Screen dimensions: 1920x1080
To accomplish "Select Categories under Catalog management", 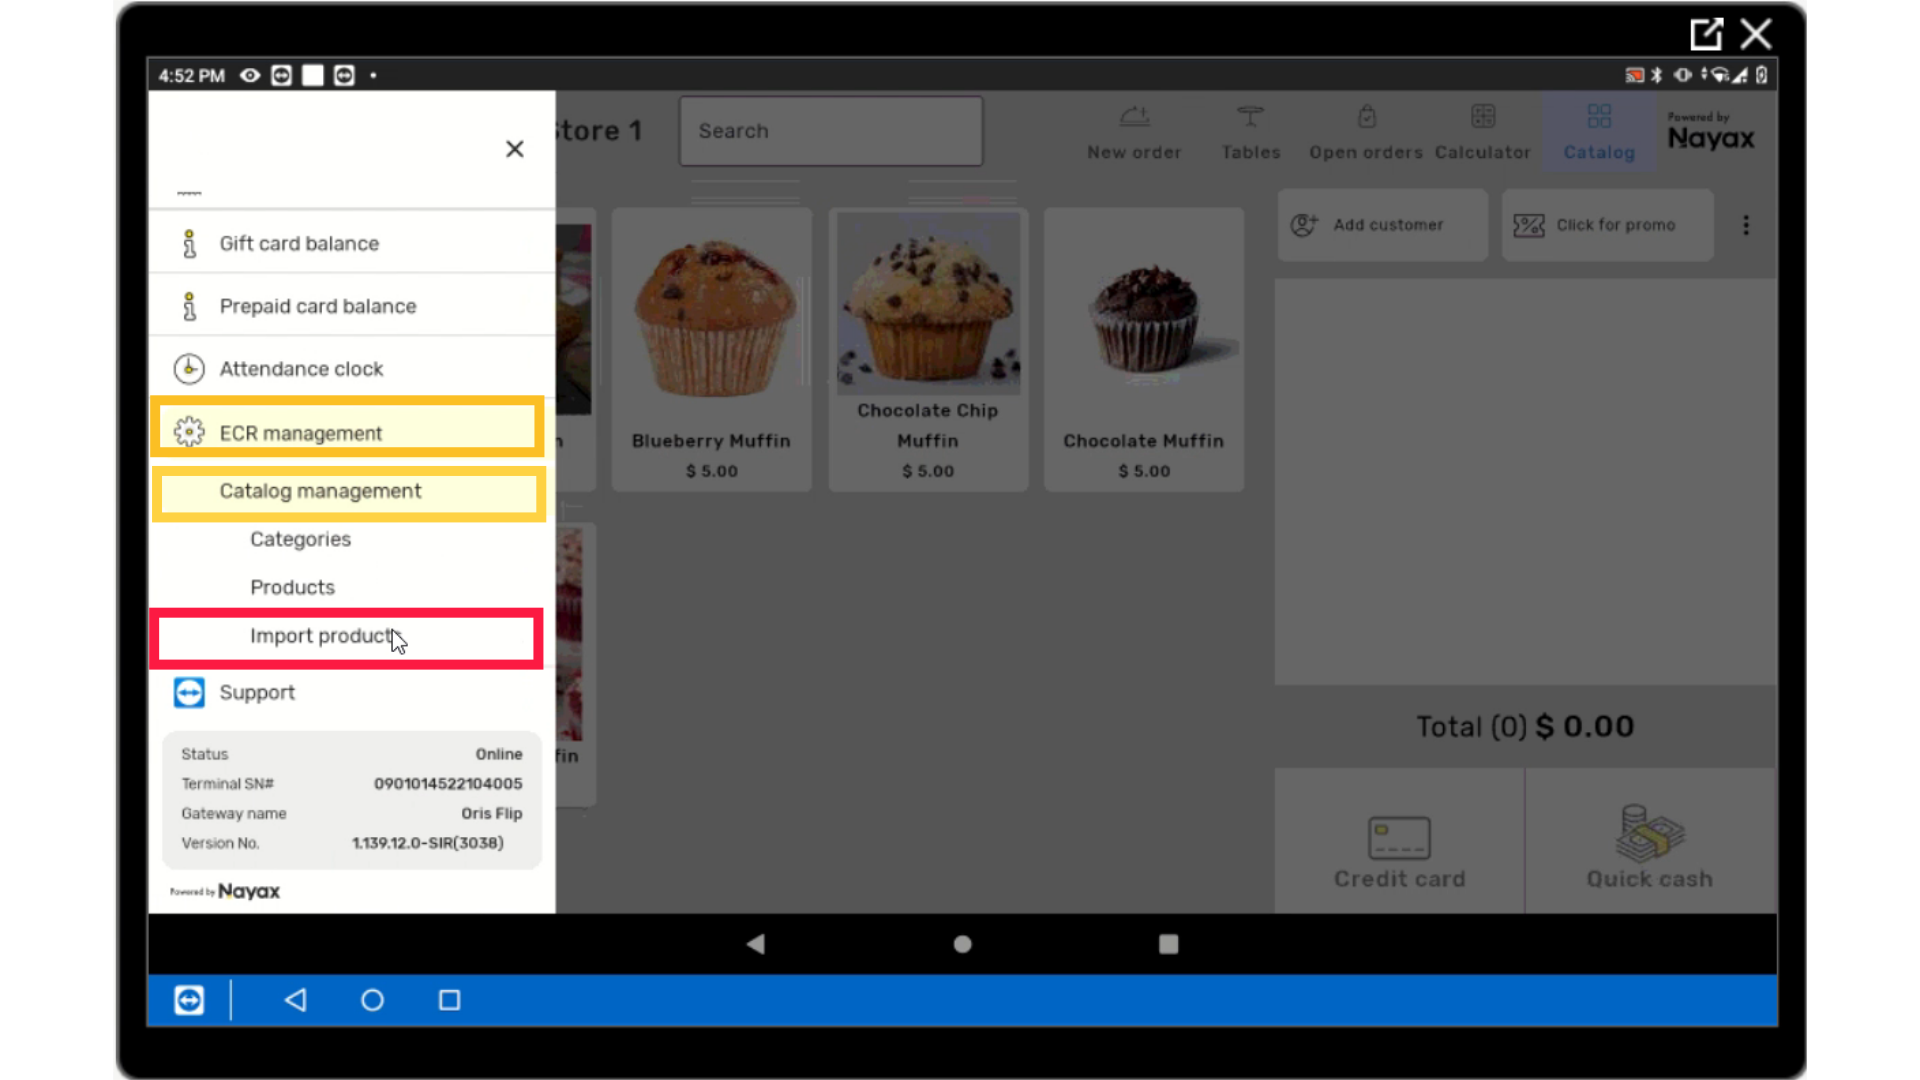I will point(300,540).
